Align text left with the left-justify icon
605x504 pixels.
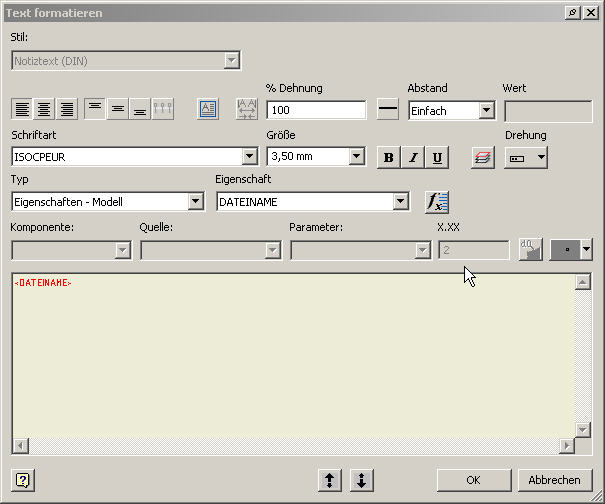coord(22,109)
